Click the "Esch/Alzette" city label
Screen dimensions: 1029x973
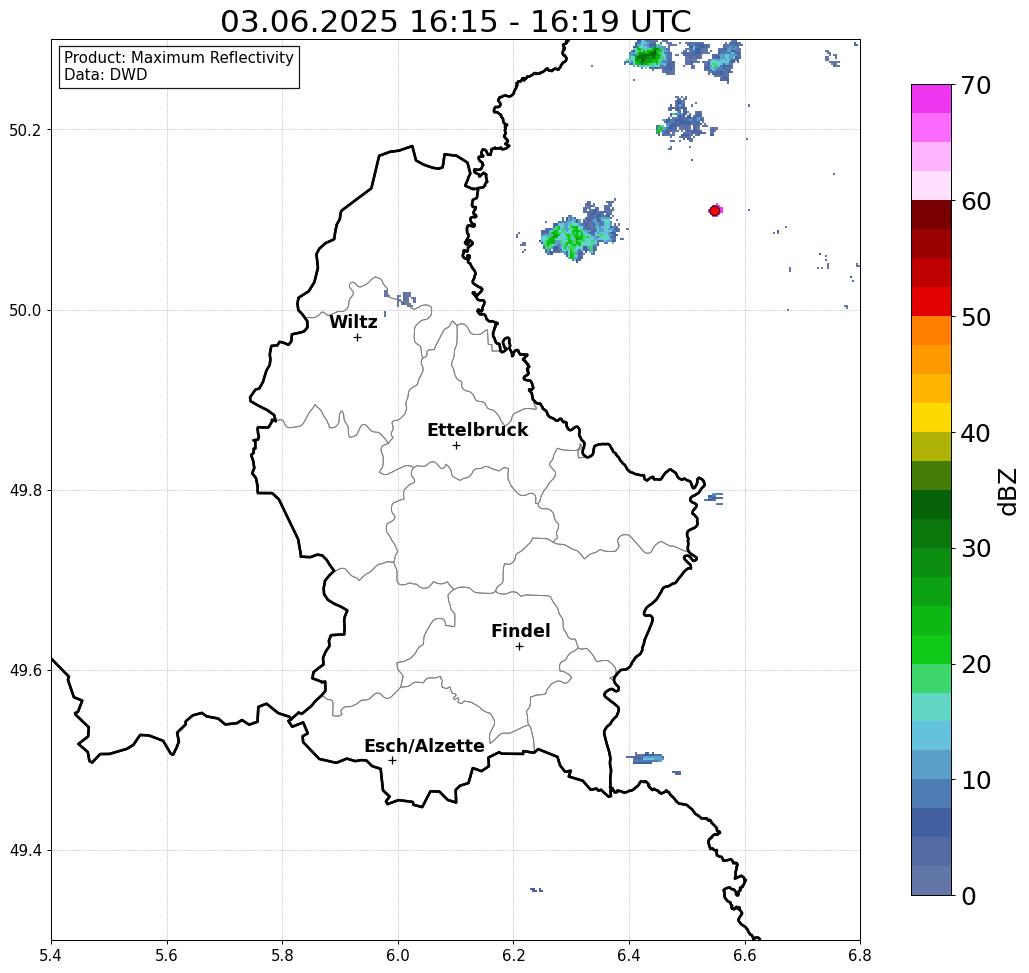click(x=424, y=746)
